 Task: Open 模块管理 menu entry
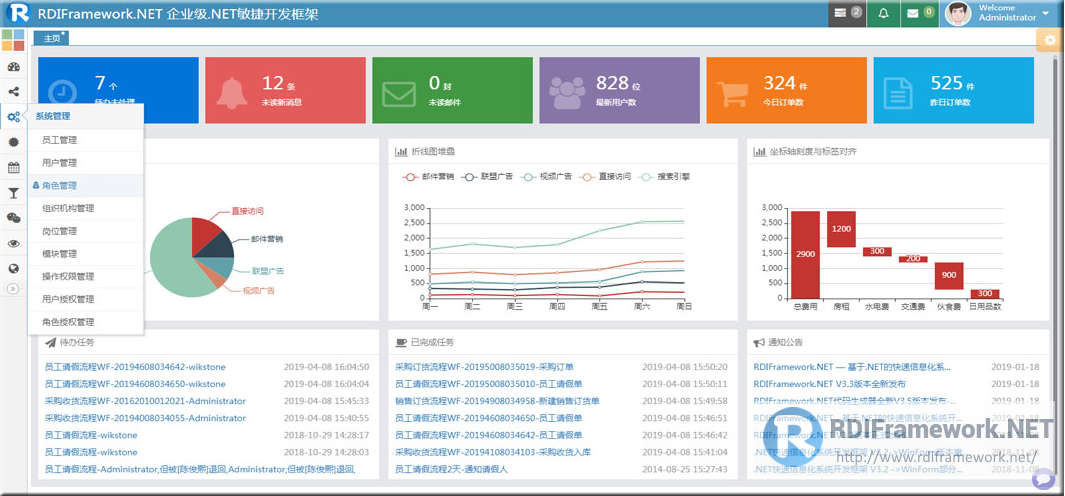[86, 254]
